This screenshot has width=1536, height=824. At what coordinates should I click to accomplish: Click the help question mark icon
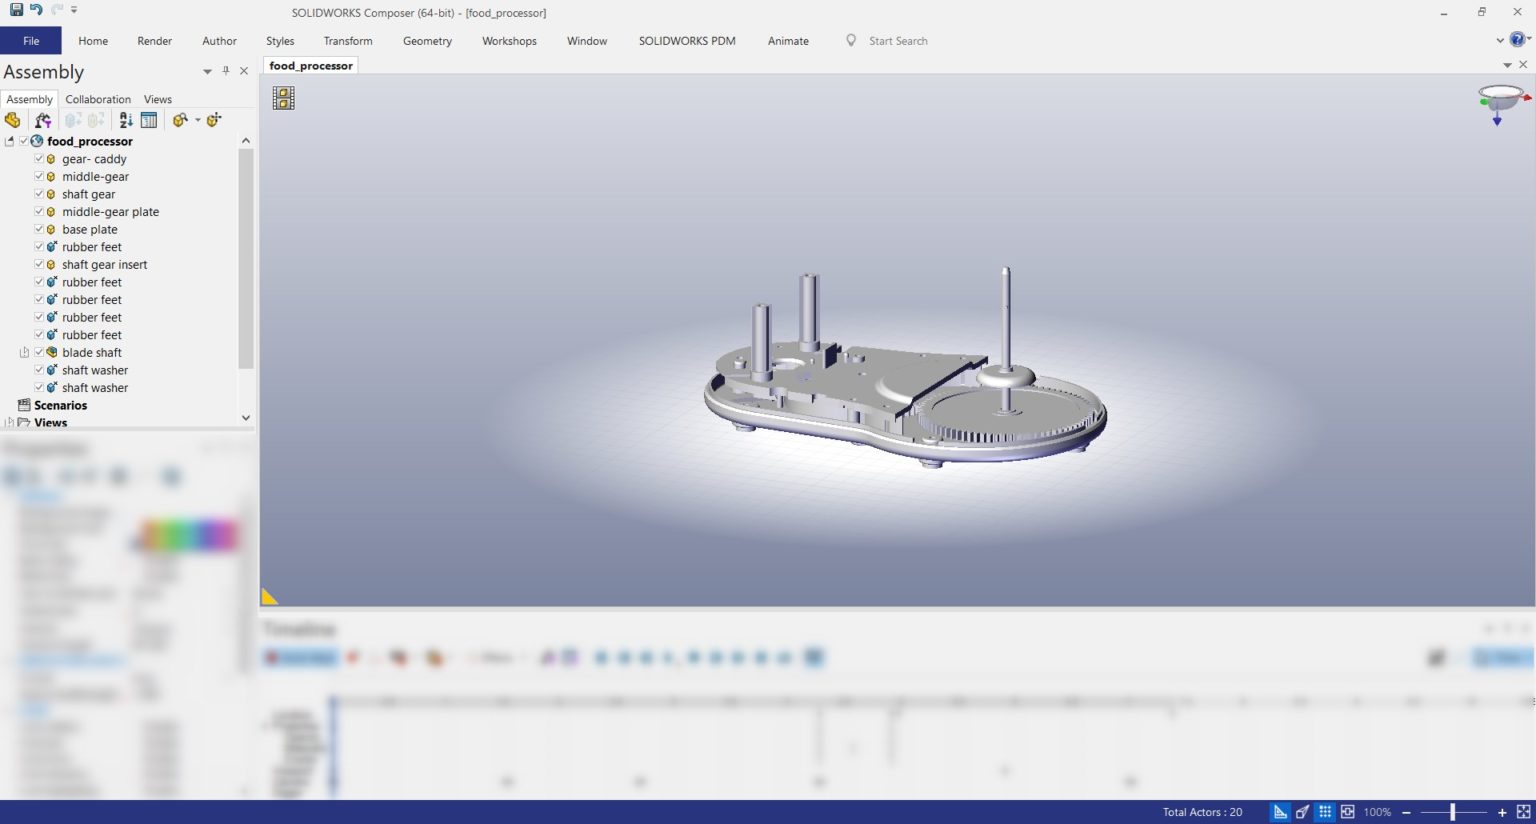pos(1517,40)
